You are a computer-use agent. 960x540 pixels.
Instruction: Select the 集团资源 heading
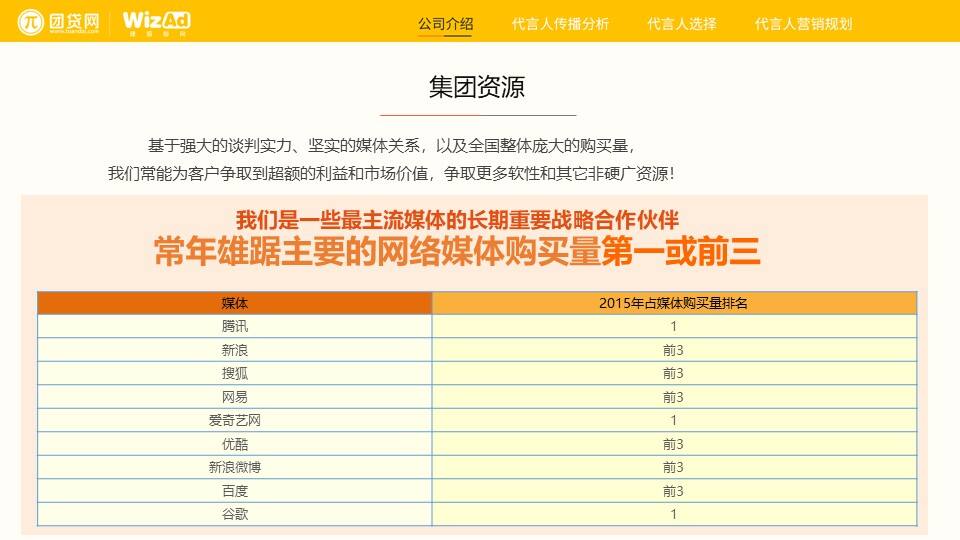[x=477, y=86]
